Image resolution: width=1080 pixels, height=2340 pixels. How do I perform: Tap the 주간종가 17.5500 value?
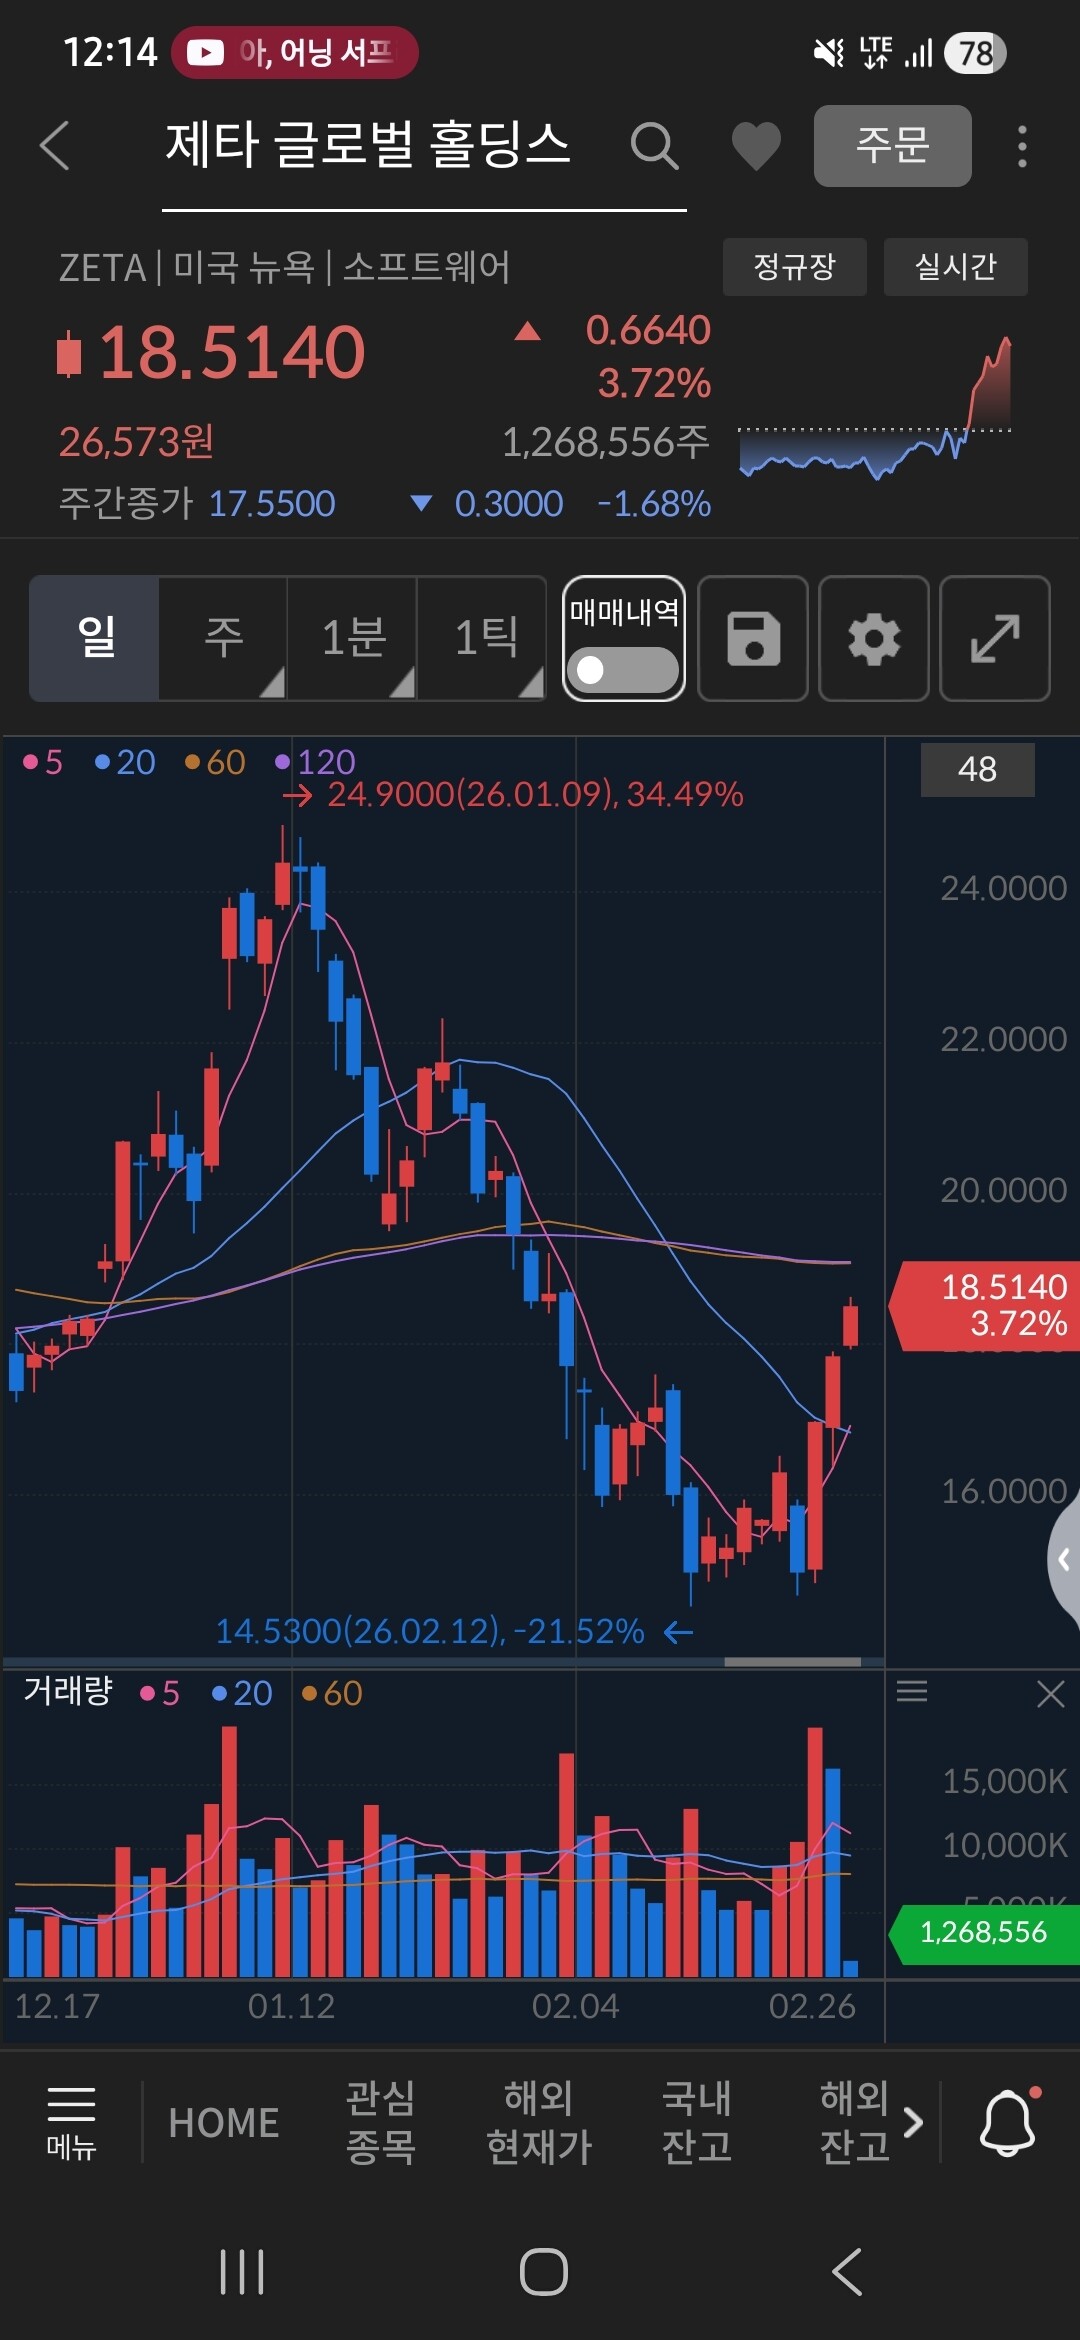271,503
